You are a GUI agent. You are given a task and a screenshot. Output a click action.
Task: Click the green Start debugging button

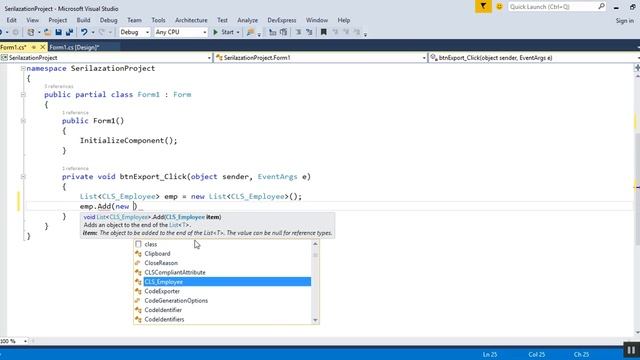click(x=224, y=32)
